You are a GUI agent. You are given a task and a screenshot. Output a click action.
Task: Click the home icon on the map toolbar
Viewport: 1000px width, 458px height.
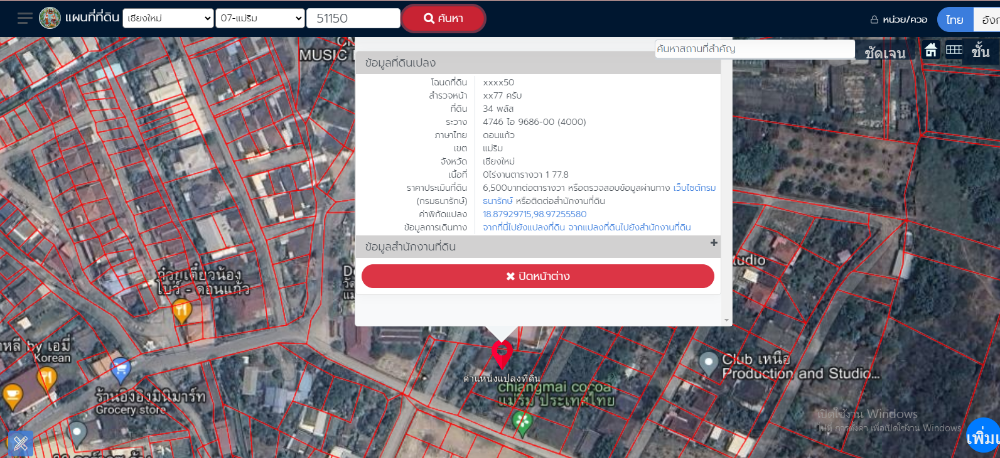pyautogui.click(x=931, y=50)
